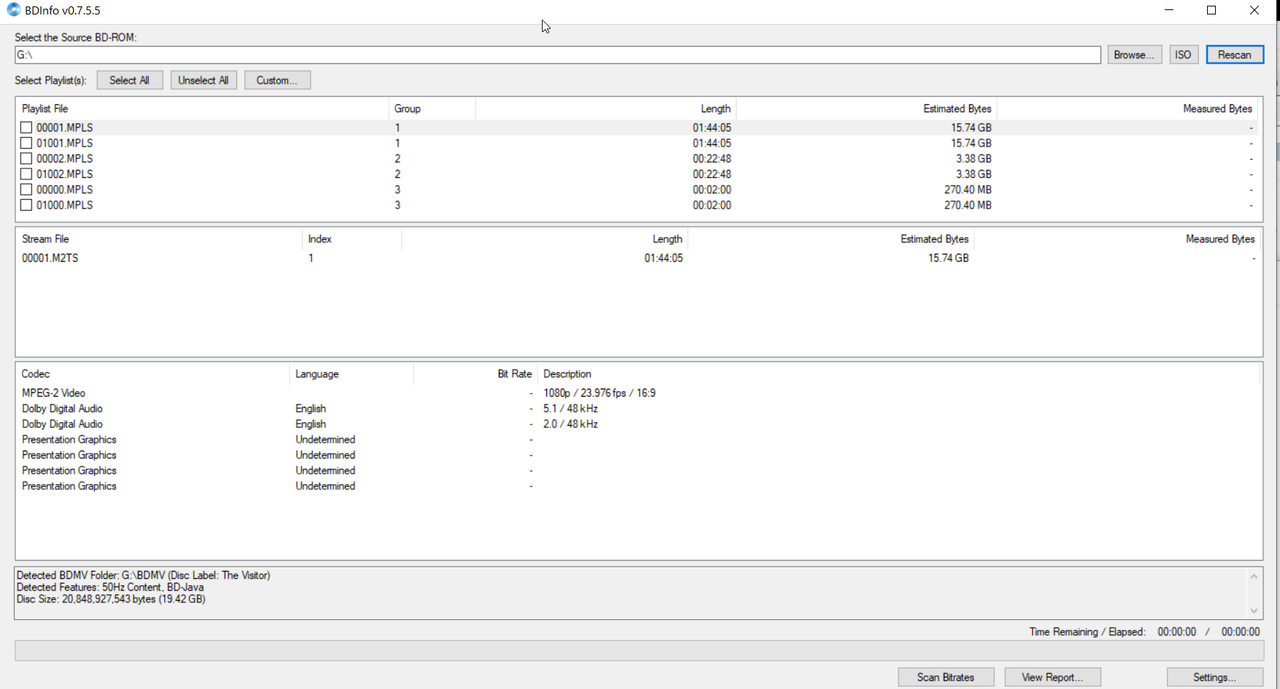Screen dimensions: 1280x689
Task: Click the Browse... button
Action: 1134,55
